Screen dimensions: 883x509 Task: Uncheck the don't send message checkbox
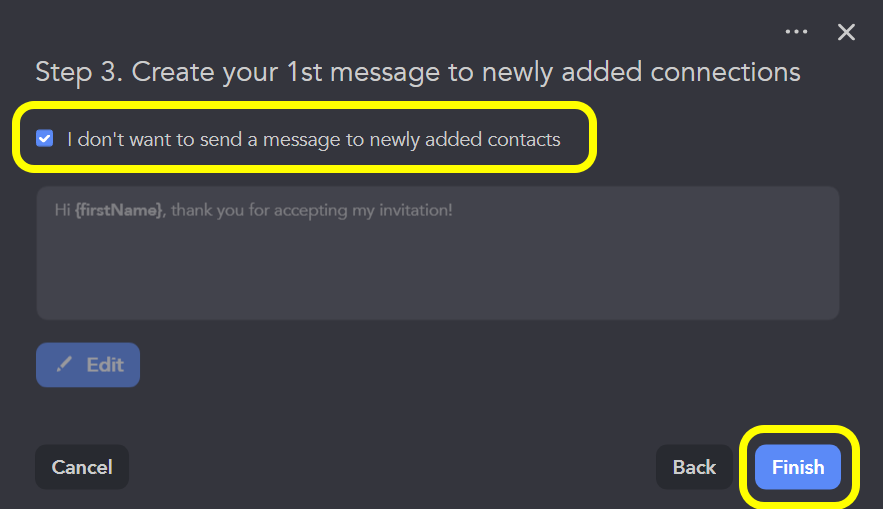click(x=45, y=139)
